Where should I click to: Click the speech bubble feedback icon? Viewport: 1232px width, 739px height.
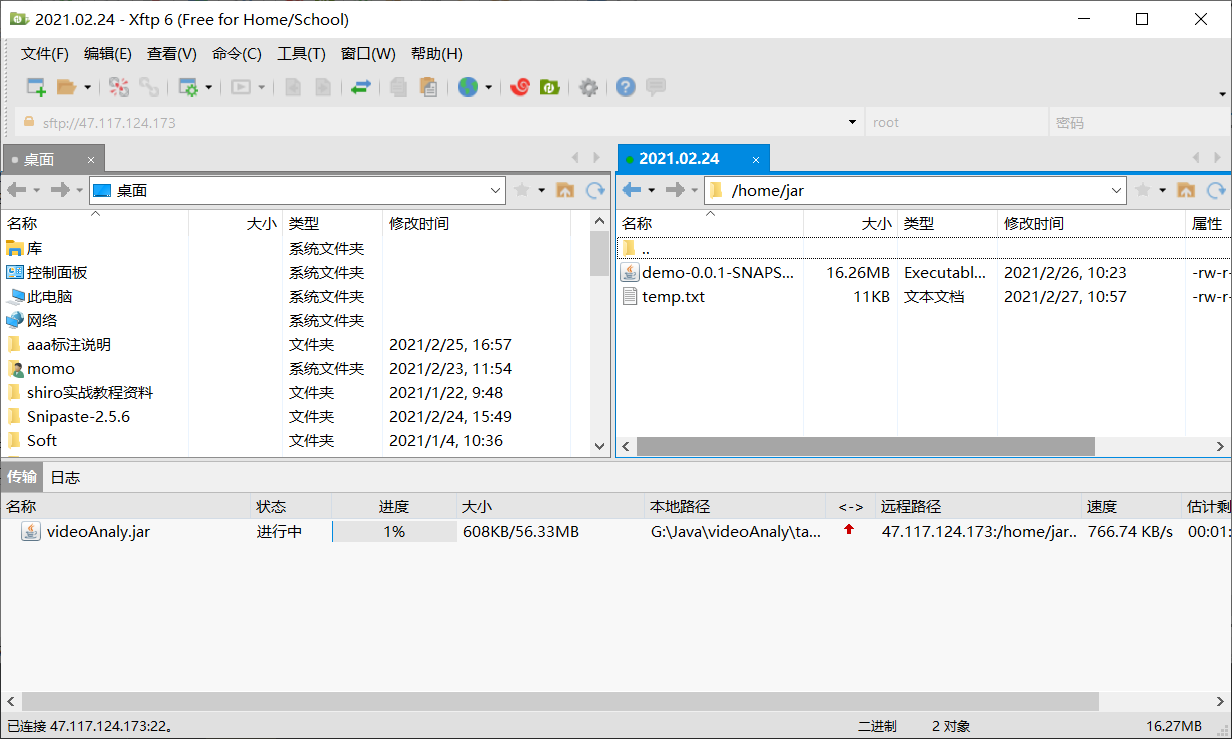[x=656, y=87]
